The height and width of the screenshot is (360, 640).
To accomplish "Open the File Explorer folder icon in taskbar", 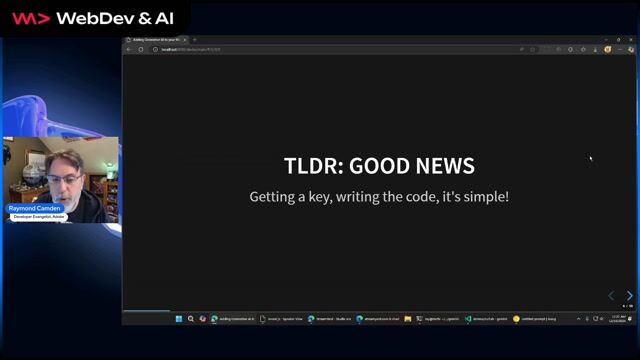I will coord(407,319).
